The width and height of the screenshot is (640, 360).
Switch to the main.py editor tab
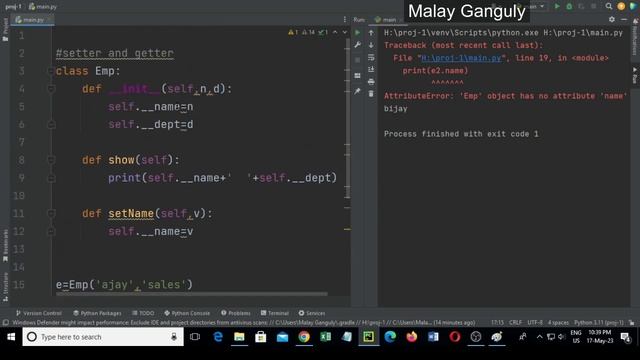pos(33,20)
